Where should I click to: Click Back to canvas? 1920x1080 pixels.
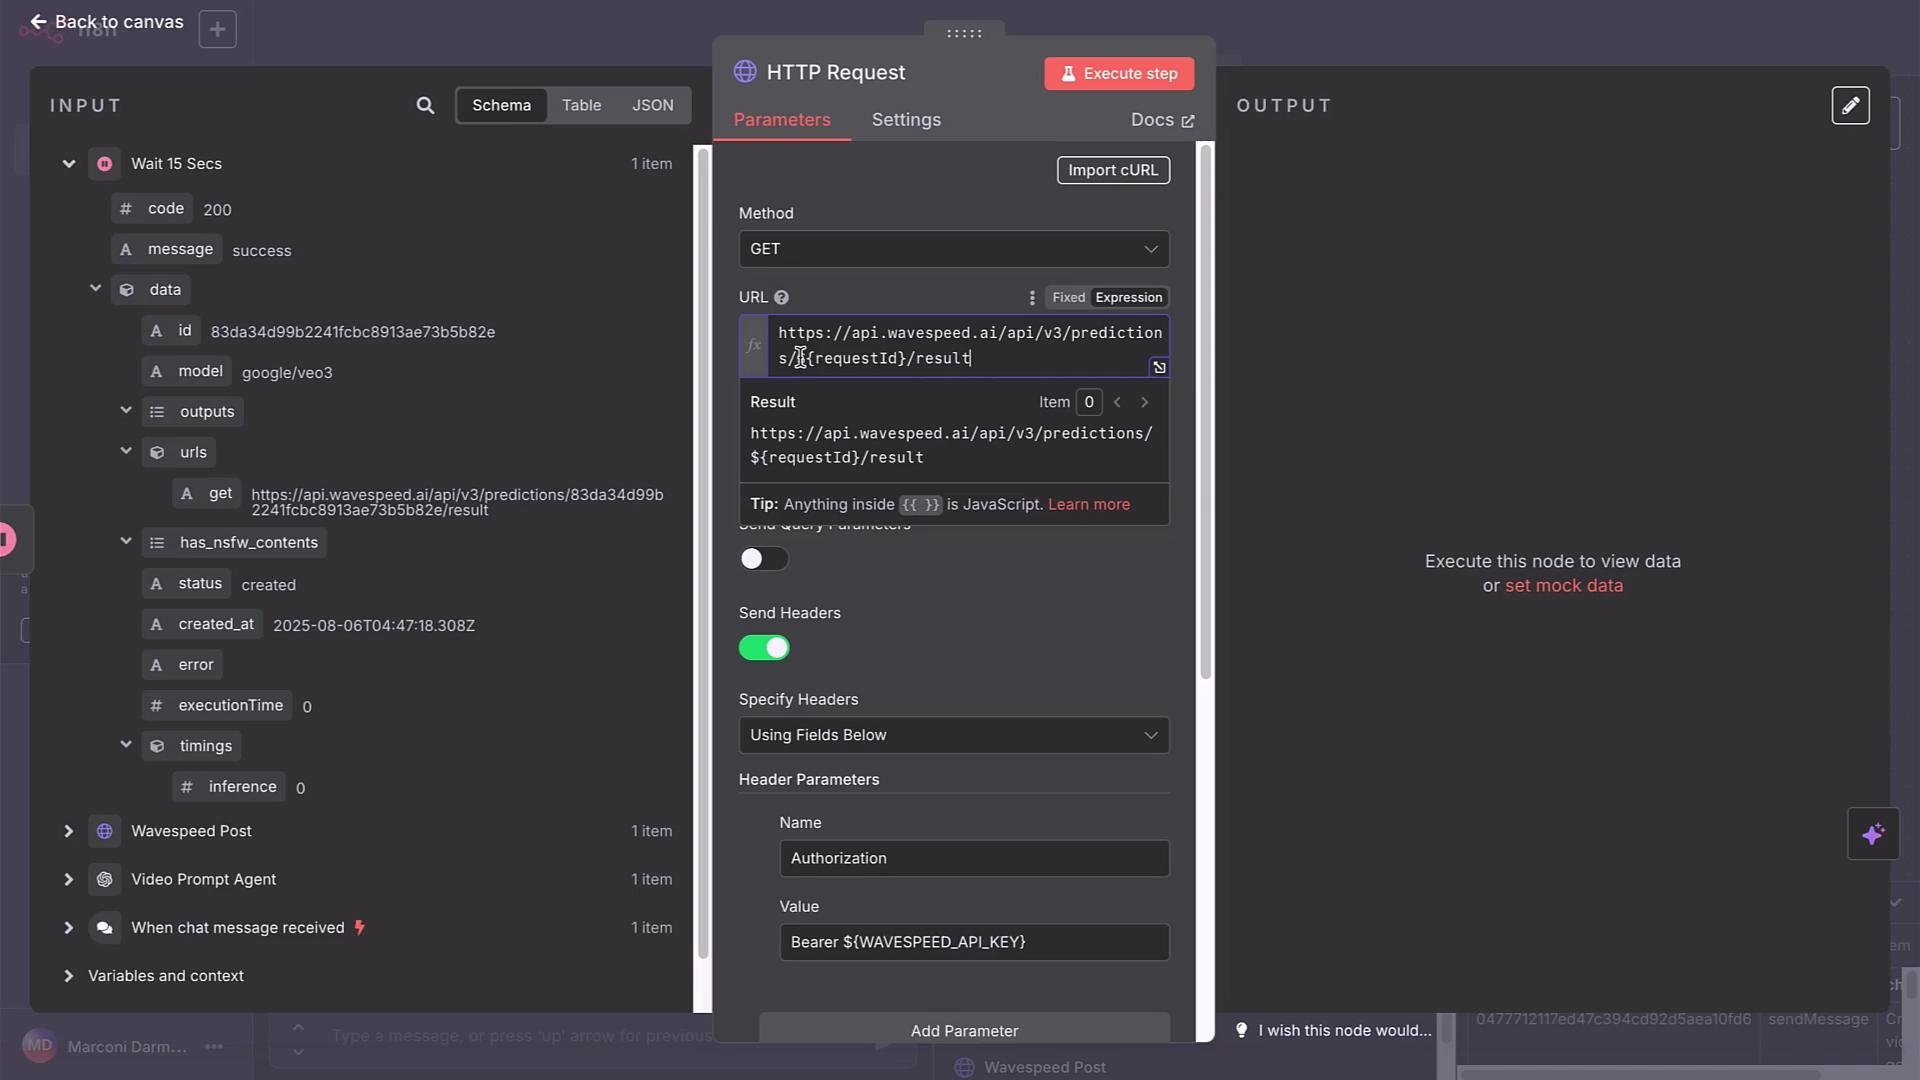(x=106, y=22)
